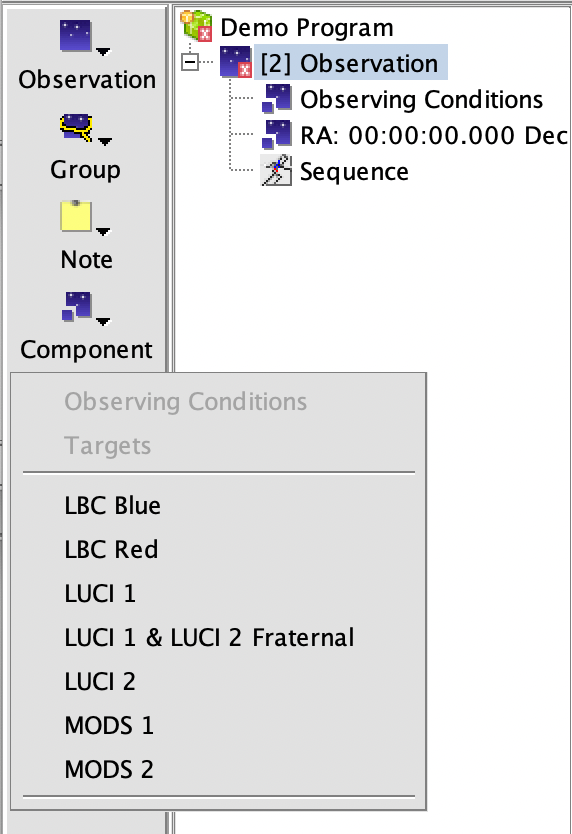The height and width of the screenshot is (834, 572).
Task: Collapse the [2] Observation tree node
Action: click(x=190, y=62)
